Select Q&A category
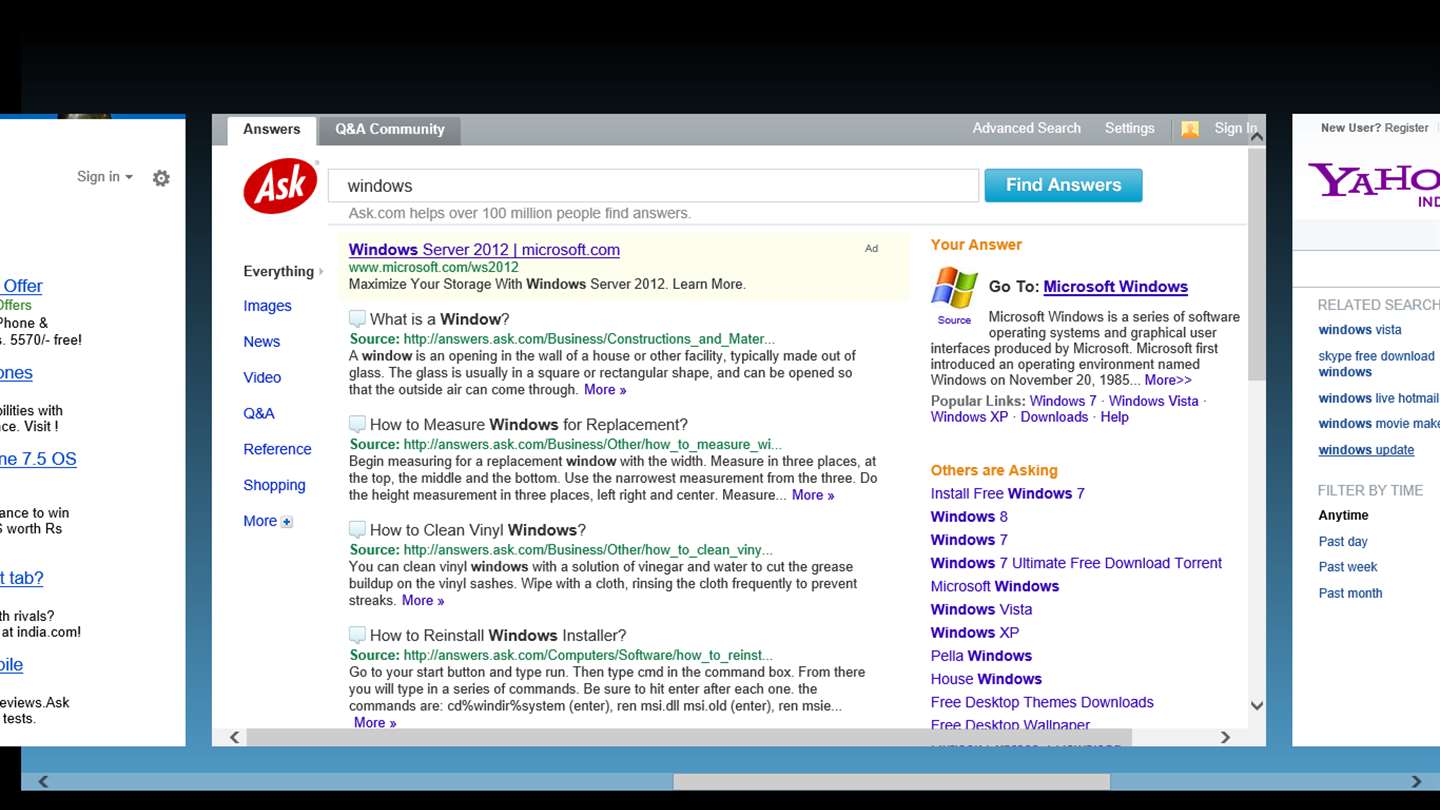This screenshot has width=1440, height=810. [x=258, y=414]
